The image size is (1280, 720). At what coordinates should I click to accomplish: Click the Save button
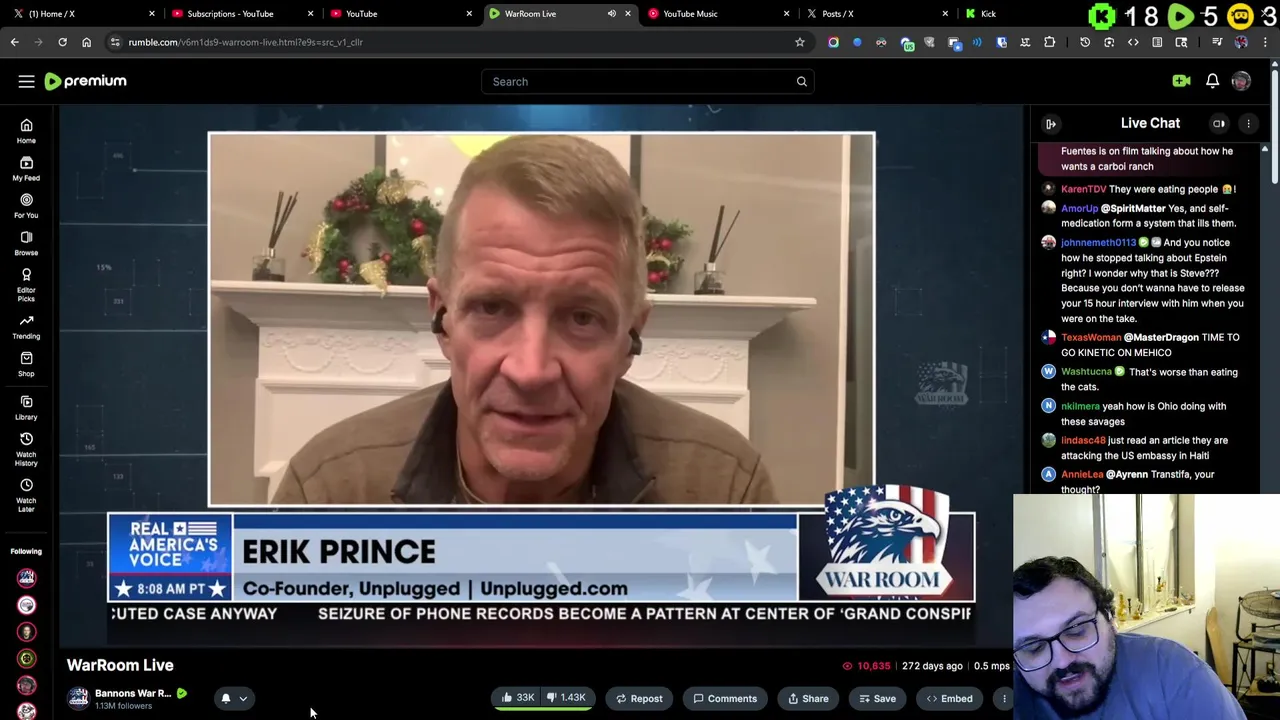[877, 699]
